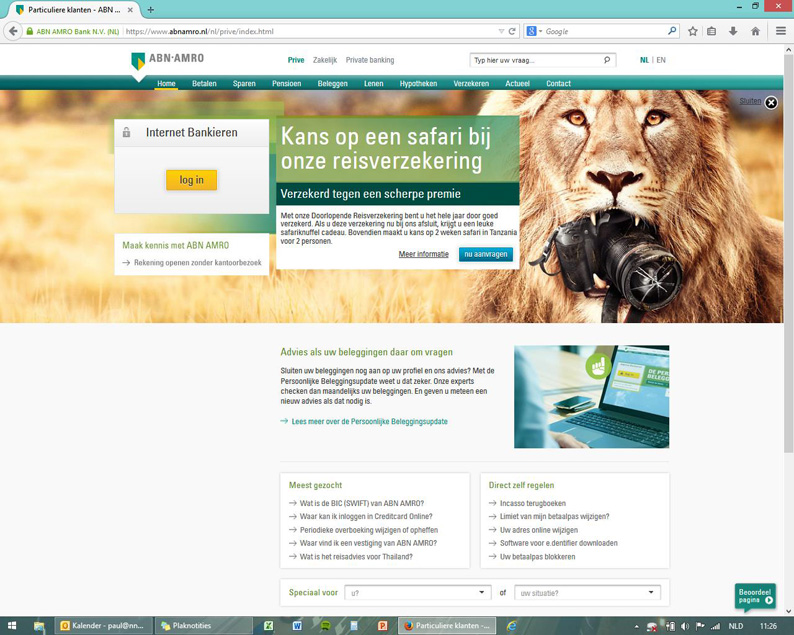Screen dimensions: 794x635
Task: Open 'Incasso terugboeken' link
Action: (x=533, y=503)
